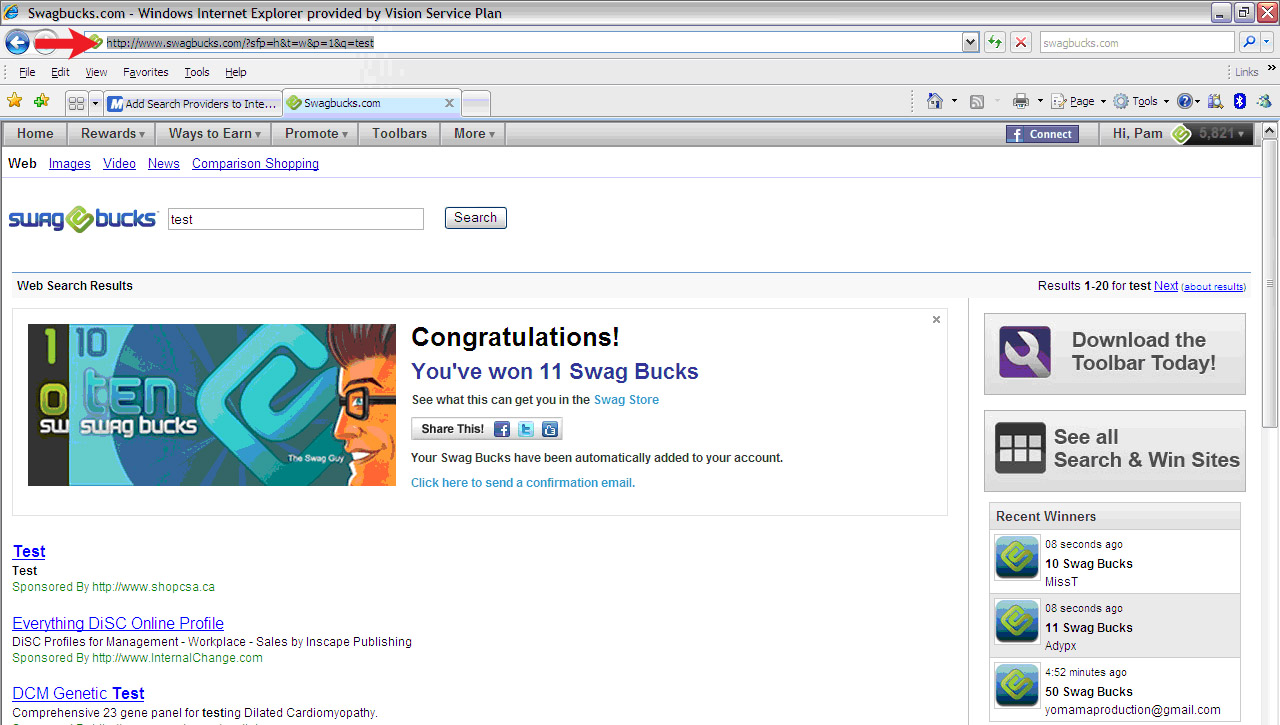Open the Edit menu
The width and height of the screenshot is (1280, 725).
60,72
